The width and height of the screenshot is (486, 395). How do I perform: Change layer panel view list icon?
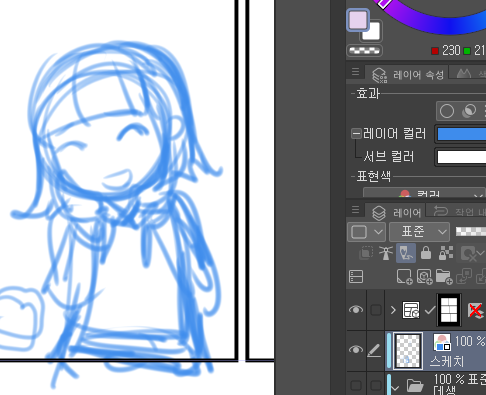tap(356, 276)
